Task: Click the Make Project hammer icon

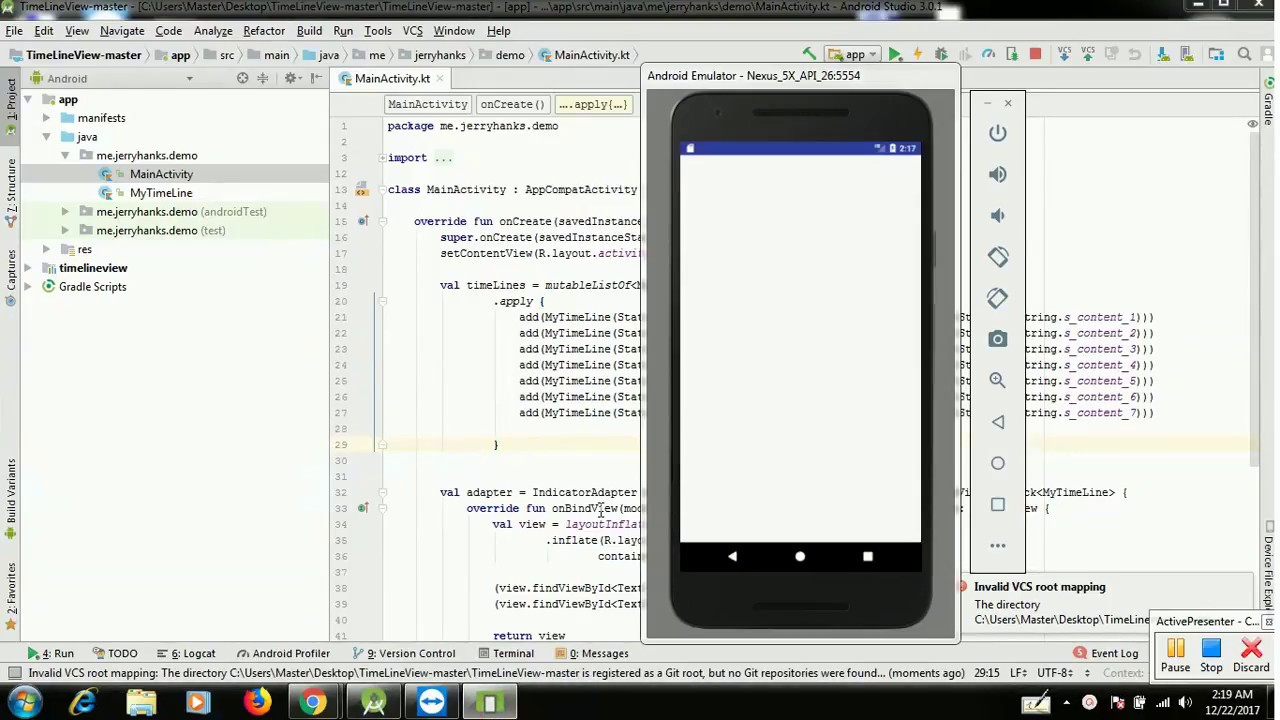Action: pyautogui.click(x=809, y=54)
